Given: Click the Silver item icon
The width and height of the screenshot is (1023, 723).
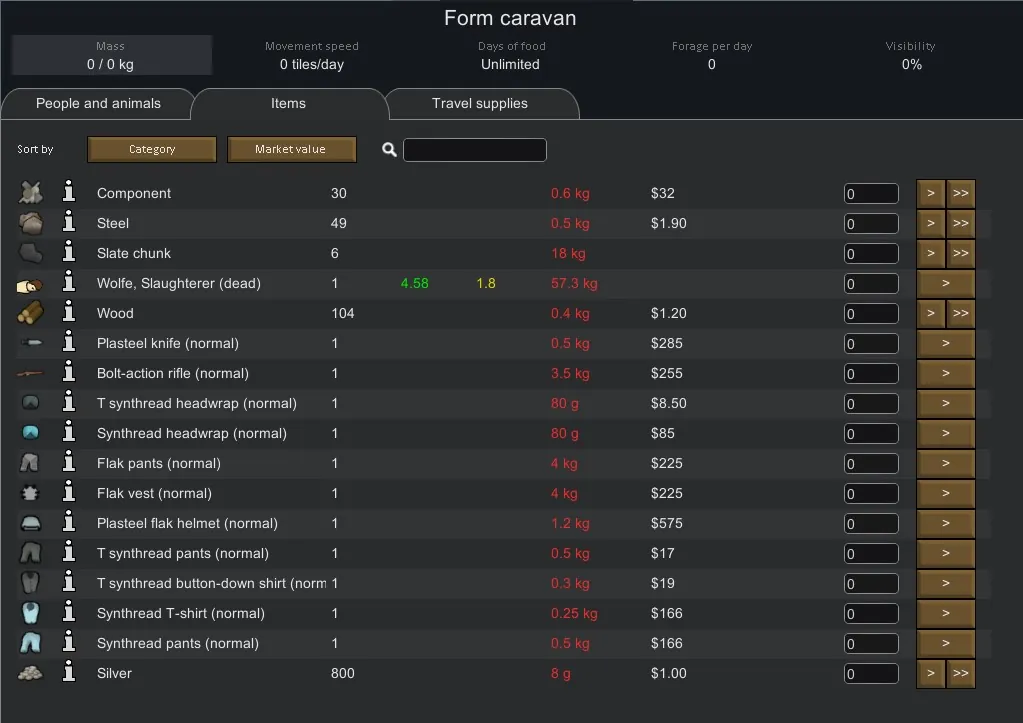Looking at the screenshot, I should [31, 673].
